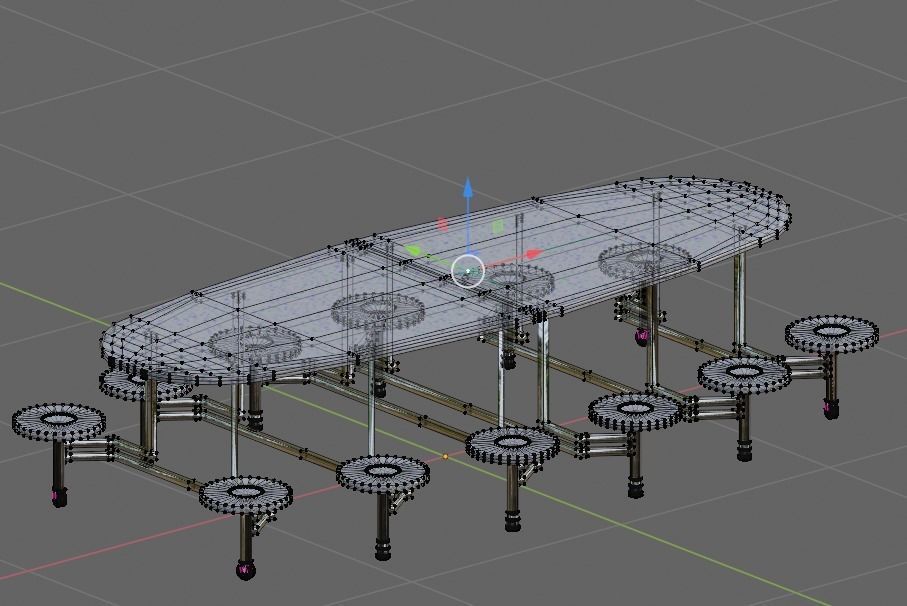Grab the red X-axis gizmo arrow
Image resolution: width=907 pixels, height=606 pixels.
click(x=534, y=254)
